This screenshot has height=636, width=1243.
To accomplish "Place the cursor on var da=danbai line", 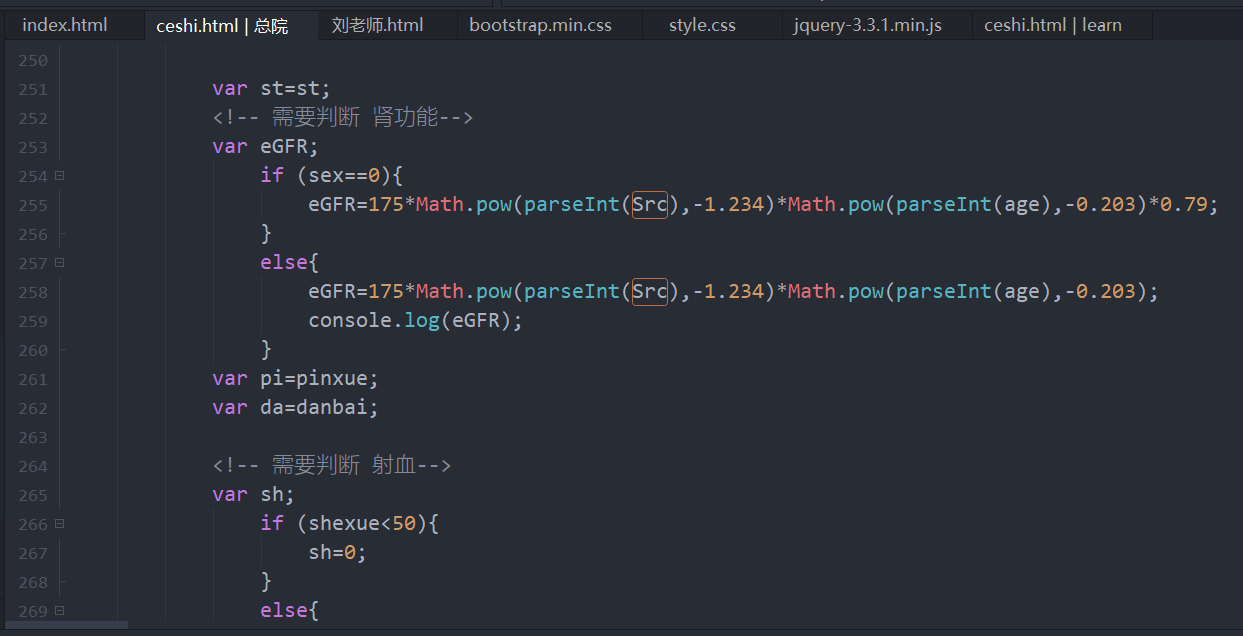I will pos(295,408).
